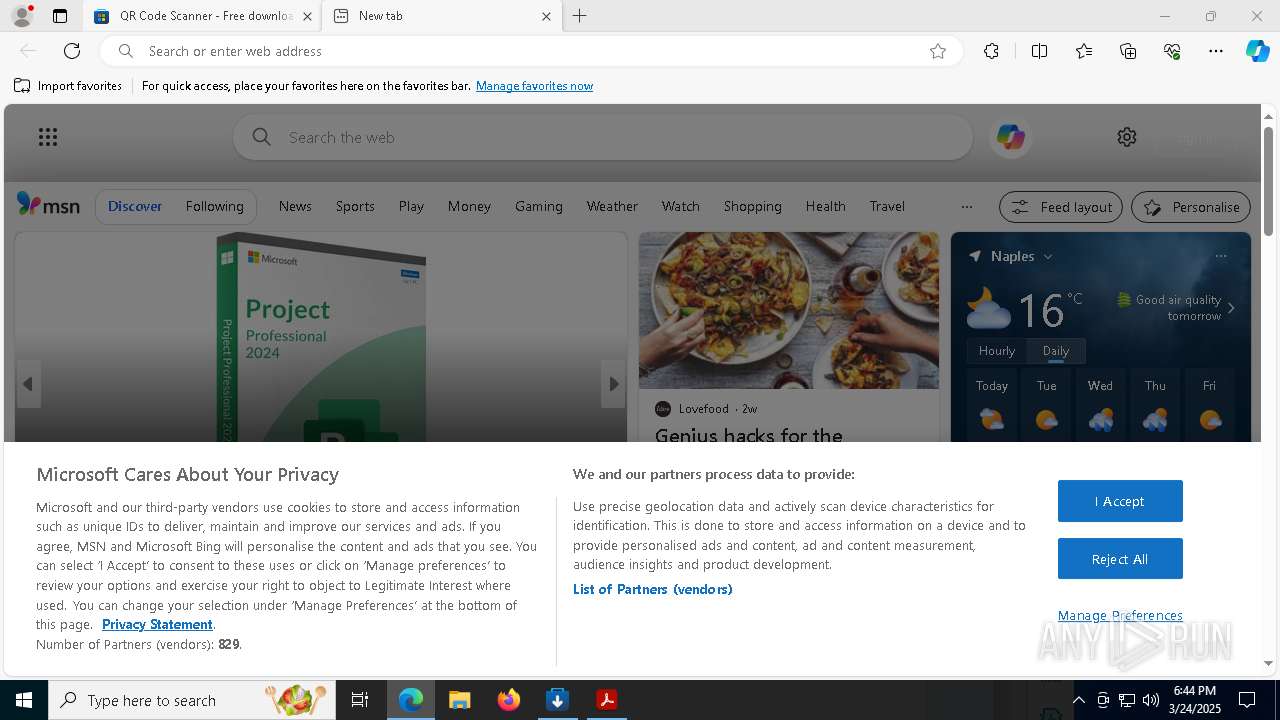1280x720 pixels.
Task: Decline cookies with Reject All
Action: coord(1120,559)
